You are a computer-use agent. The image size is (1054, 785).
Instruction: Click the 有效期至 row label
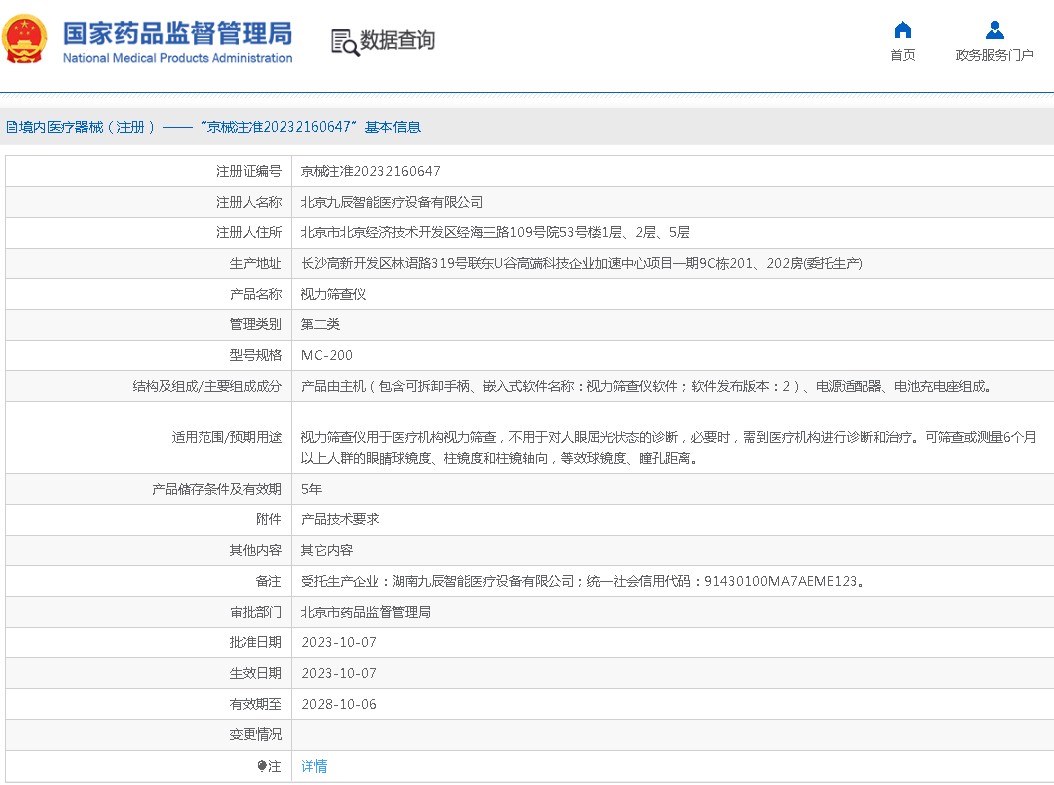pos(255,704)
